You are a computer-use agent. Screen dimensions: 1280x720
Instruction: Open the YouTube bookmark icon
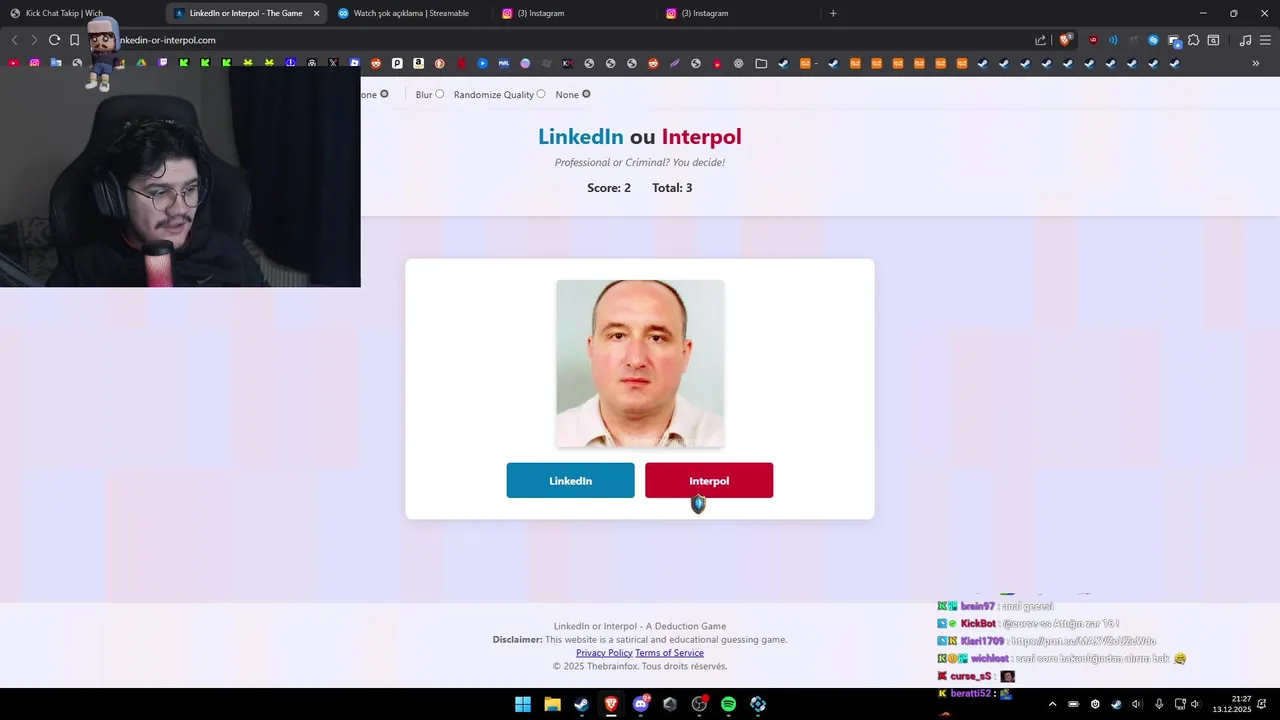13,63
